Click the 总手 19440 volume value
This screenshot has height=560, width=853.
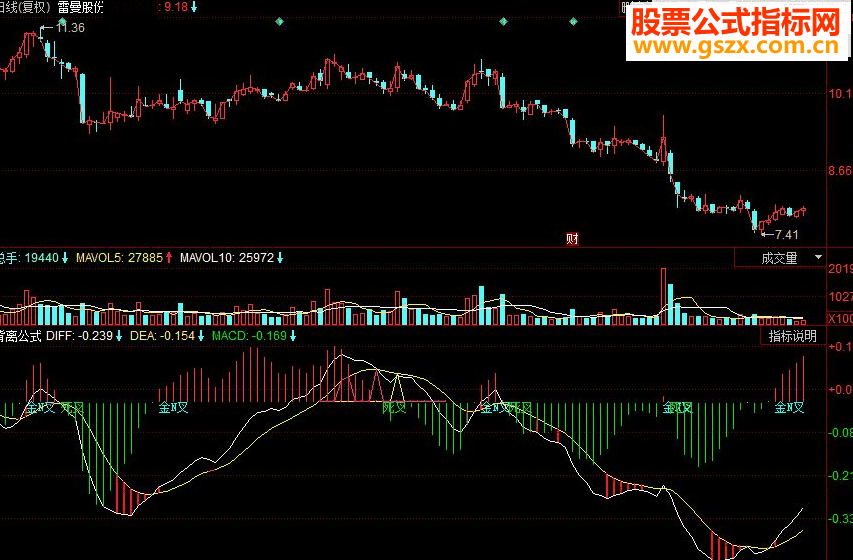pos(29,257)
